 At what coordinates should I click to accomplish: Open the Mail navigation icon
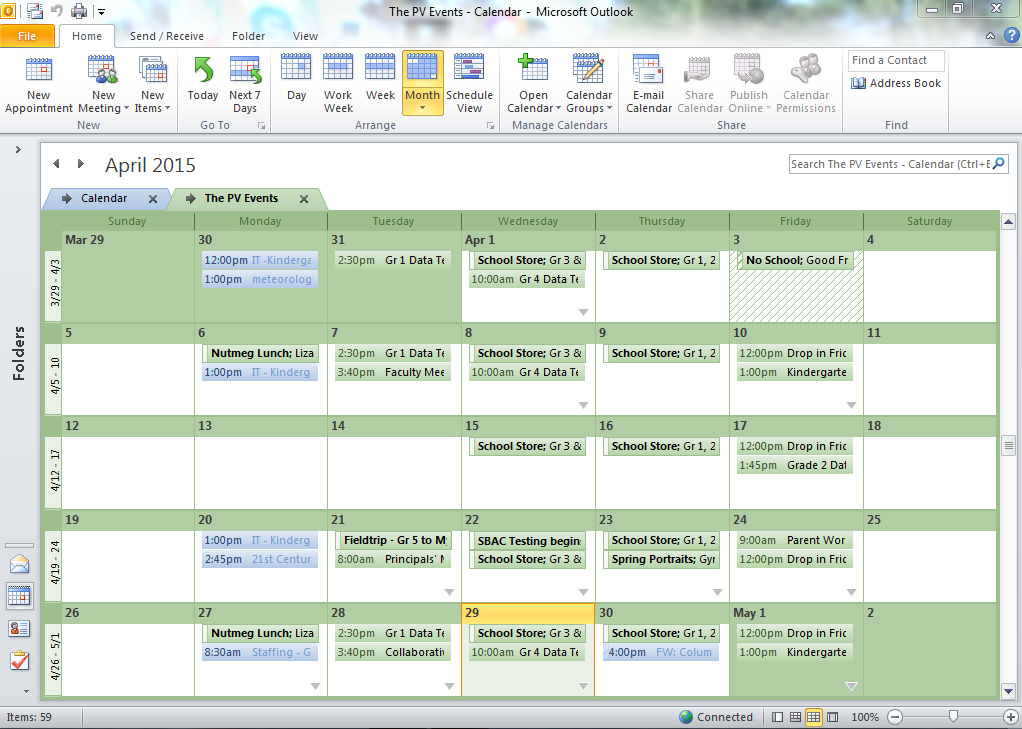[x=20, y=565]
